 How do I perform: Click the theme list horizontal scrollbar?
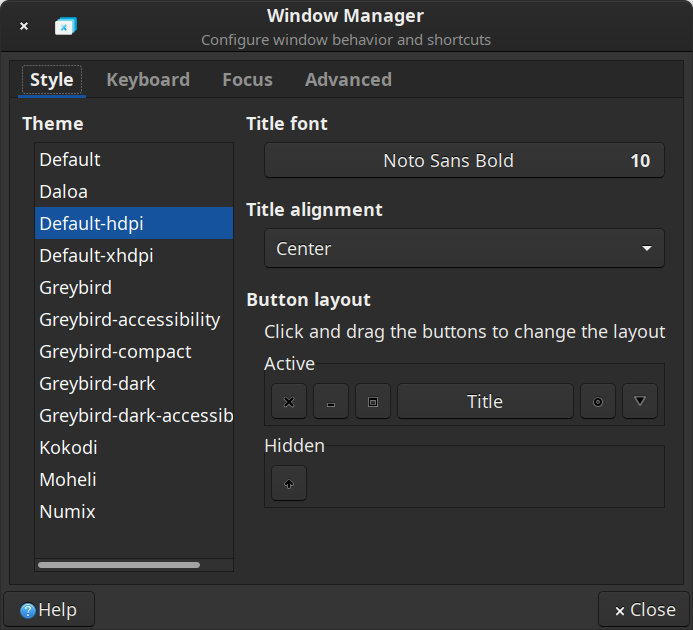pos(119,565)
